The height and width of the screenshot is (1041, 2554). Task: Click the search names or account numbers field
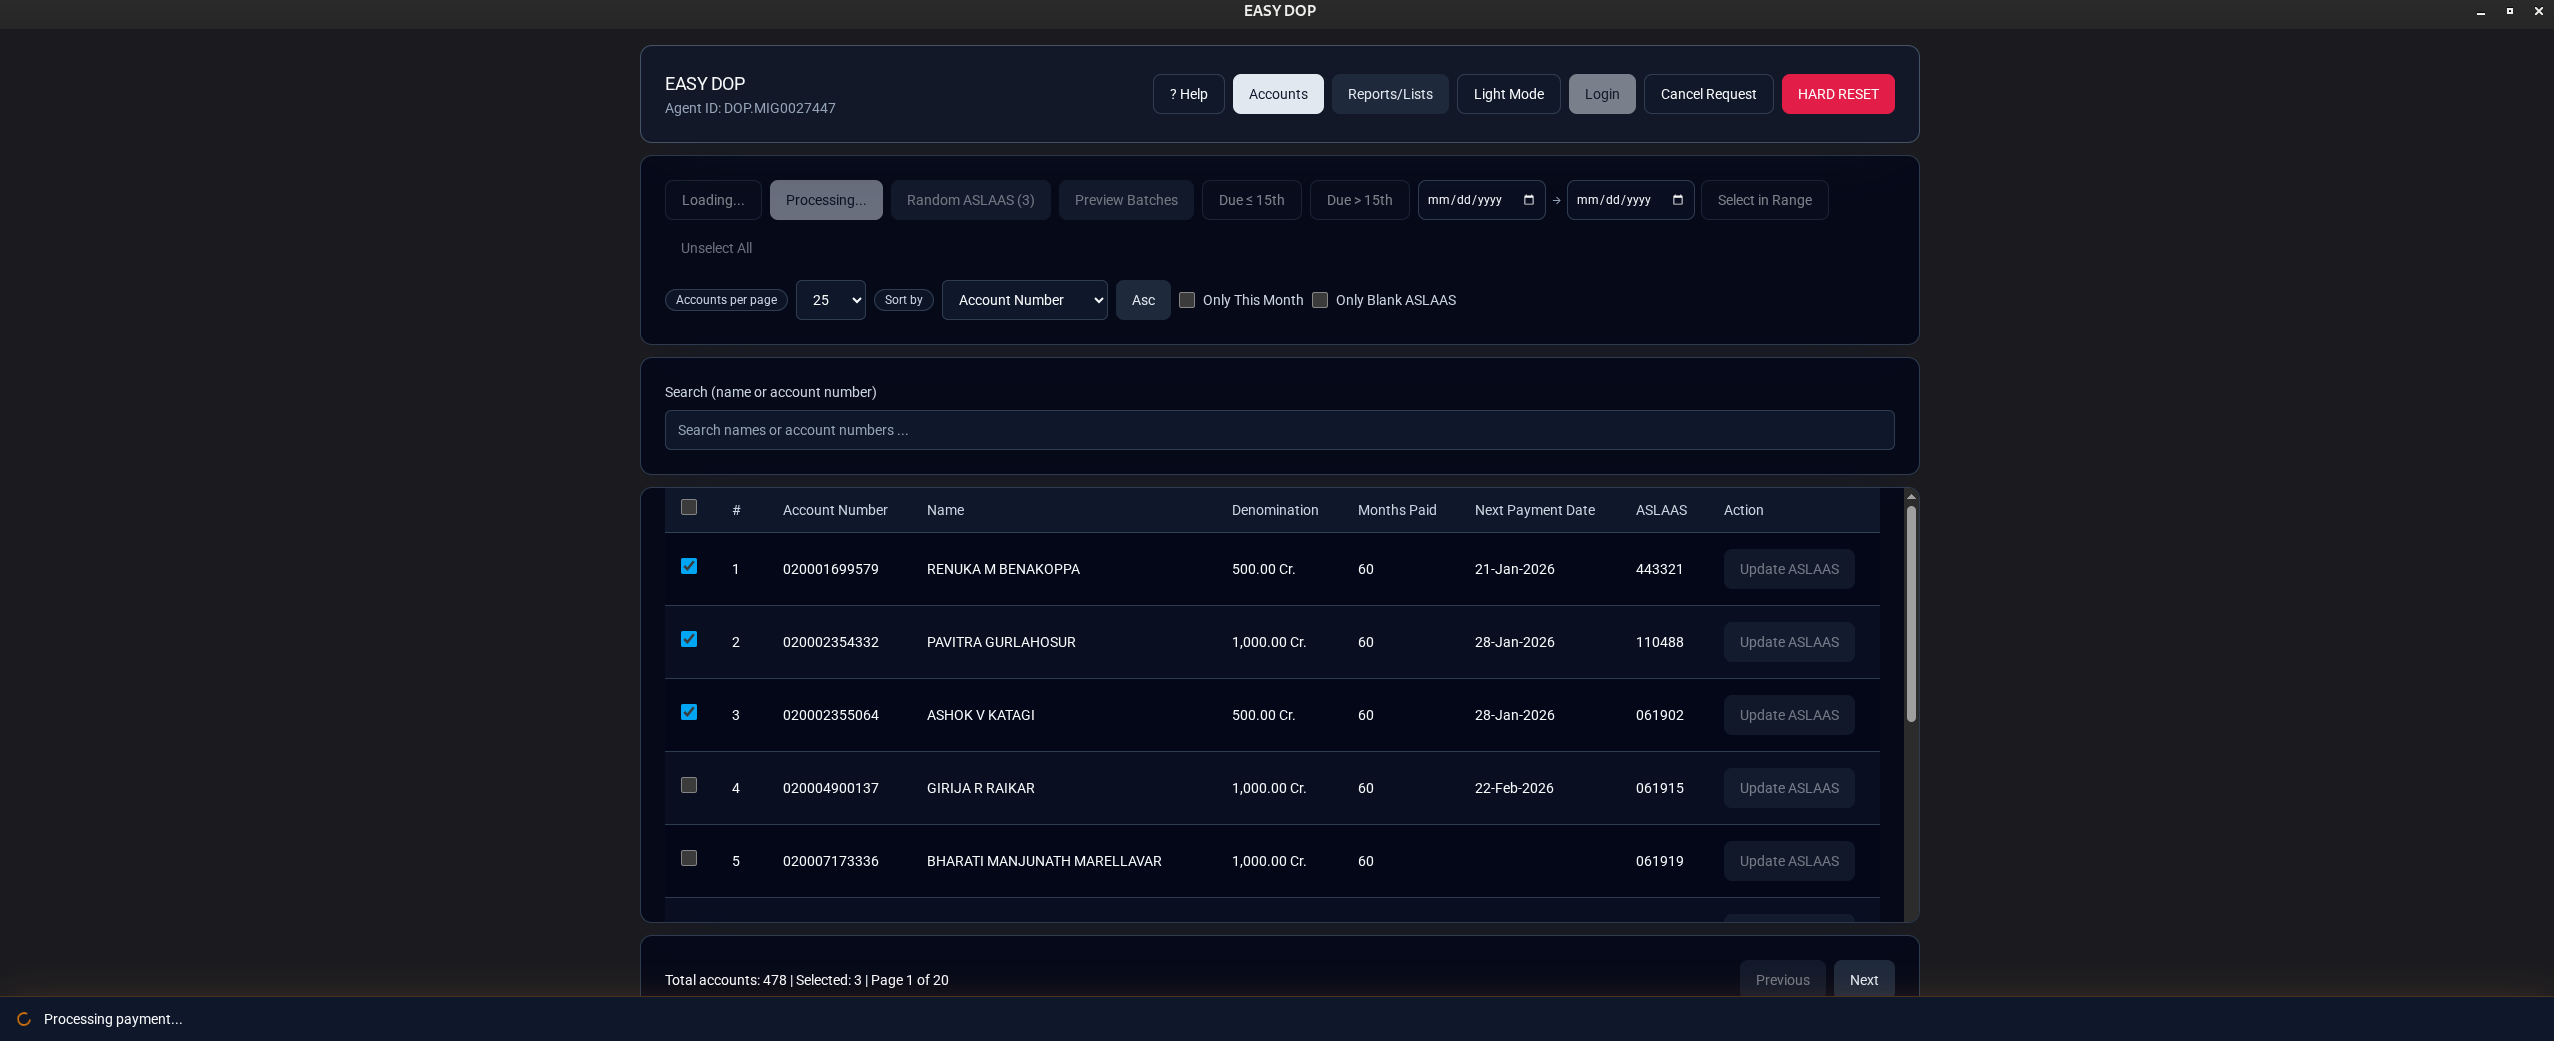[x=1279, y=430]
